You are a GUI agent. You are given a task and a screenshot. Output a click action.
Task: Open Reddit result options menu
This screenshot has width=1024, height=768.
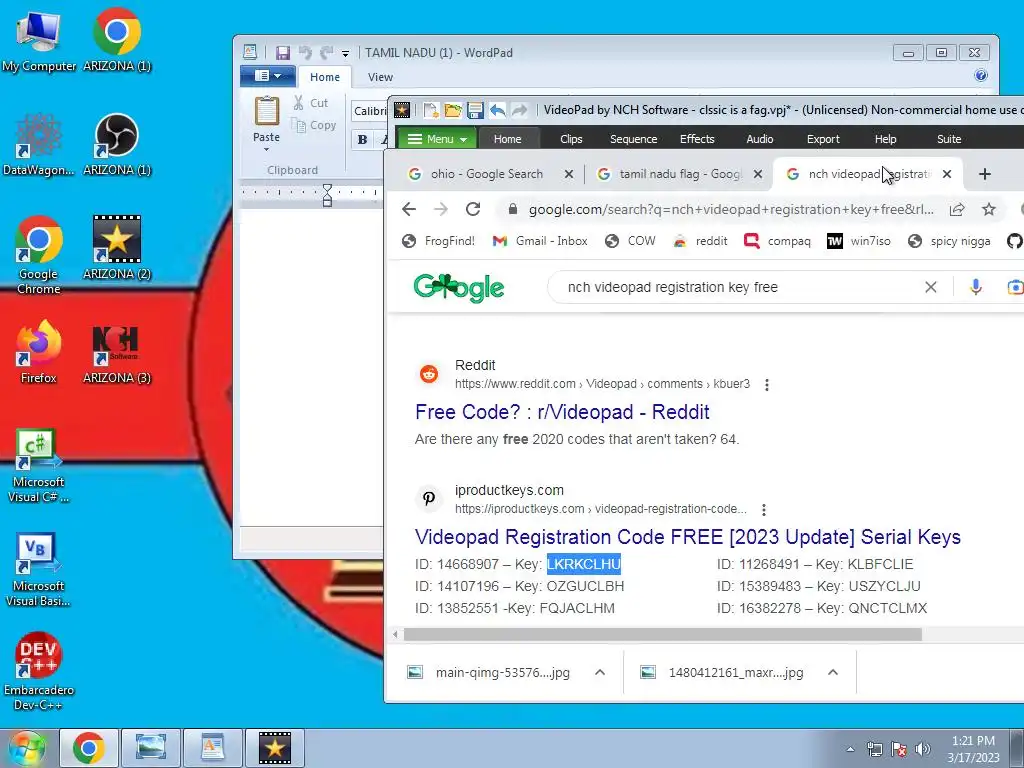pos(767,385)
